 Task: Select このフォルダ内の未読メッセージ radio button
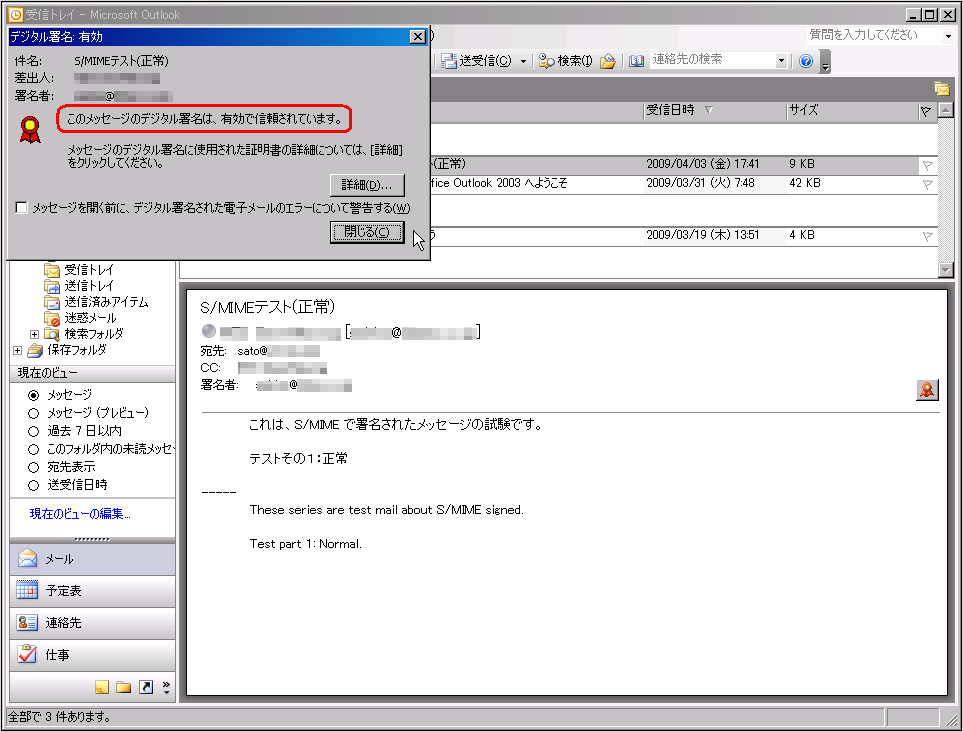[x=34, y=449]
